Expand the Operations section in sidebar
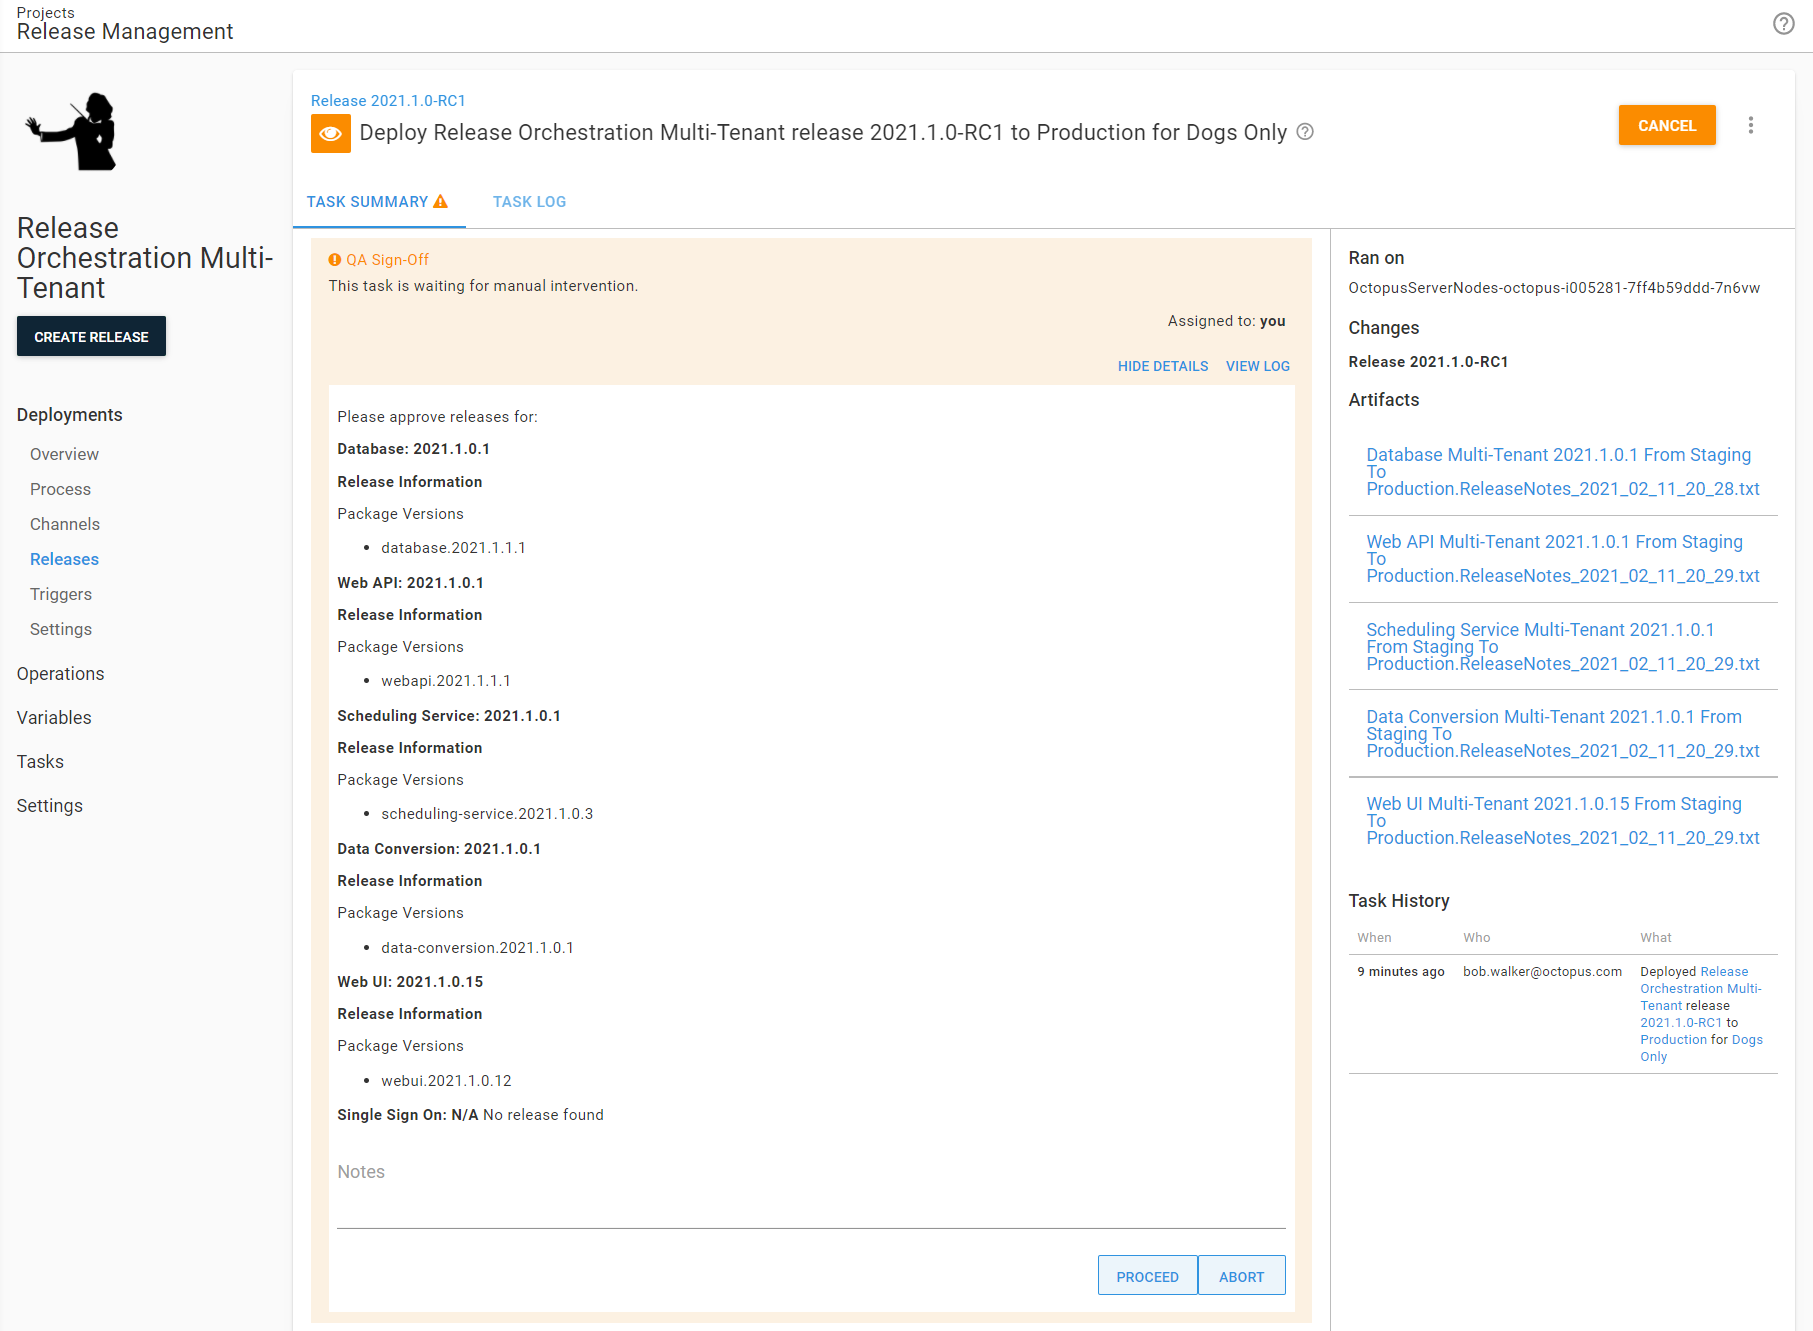 click(60, 673)
